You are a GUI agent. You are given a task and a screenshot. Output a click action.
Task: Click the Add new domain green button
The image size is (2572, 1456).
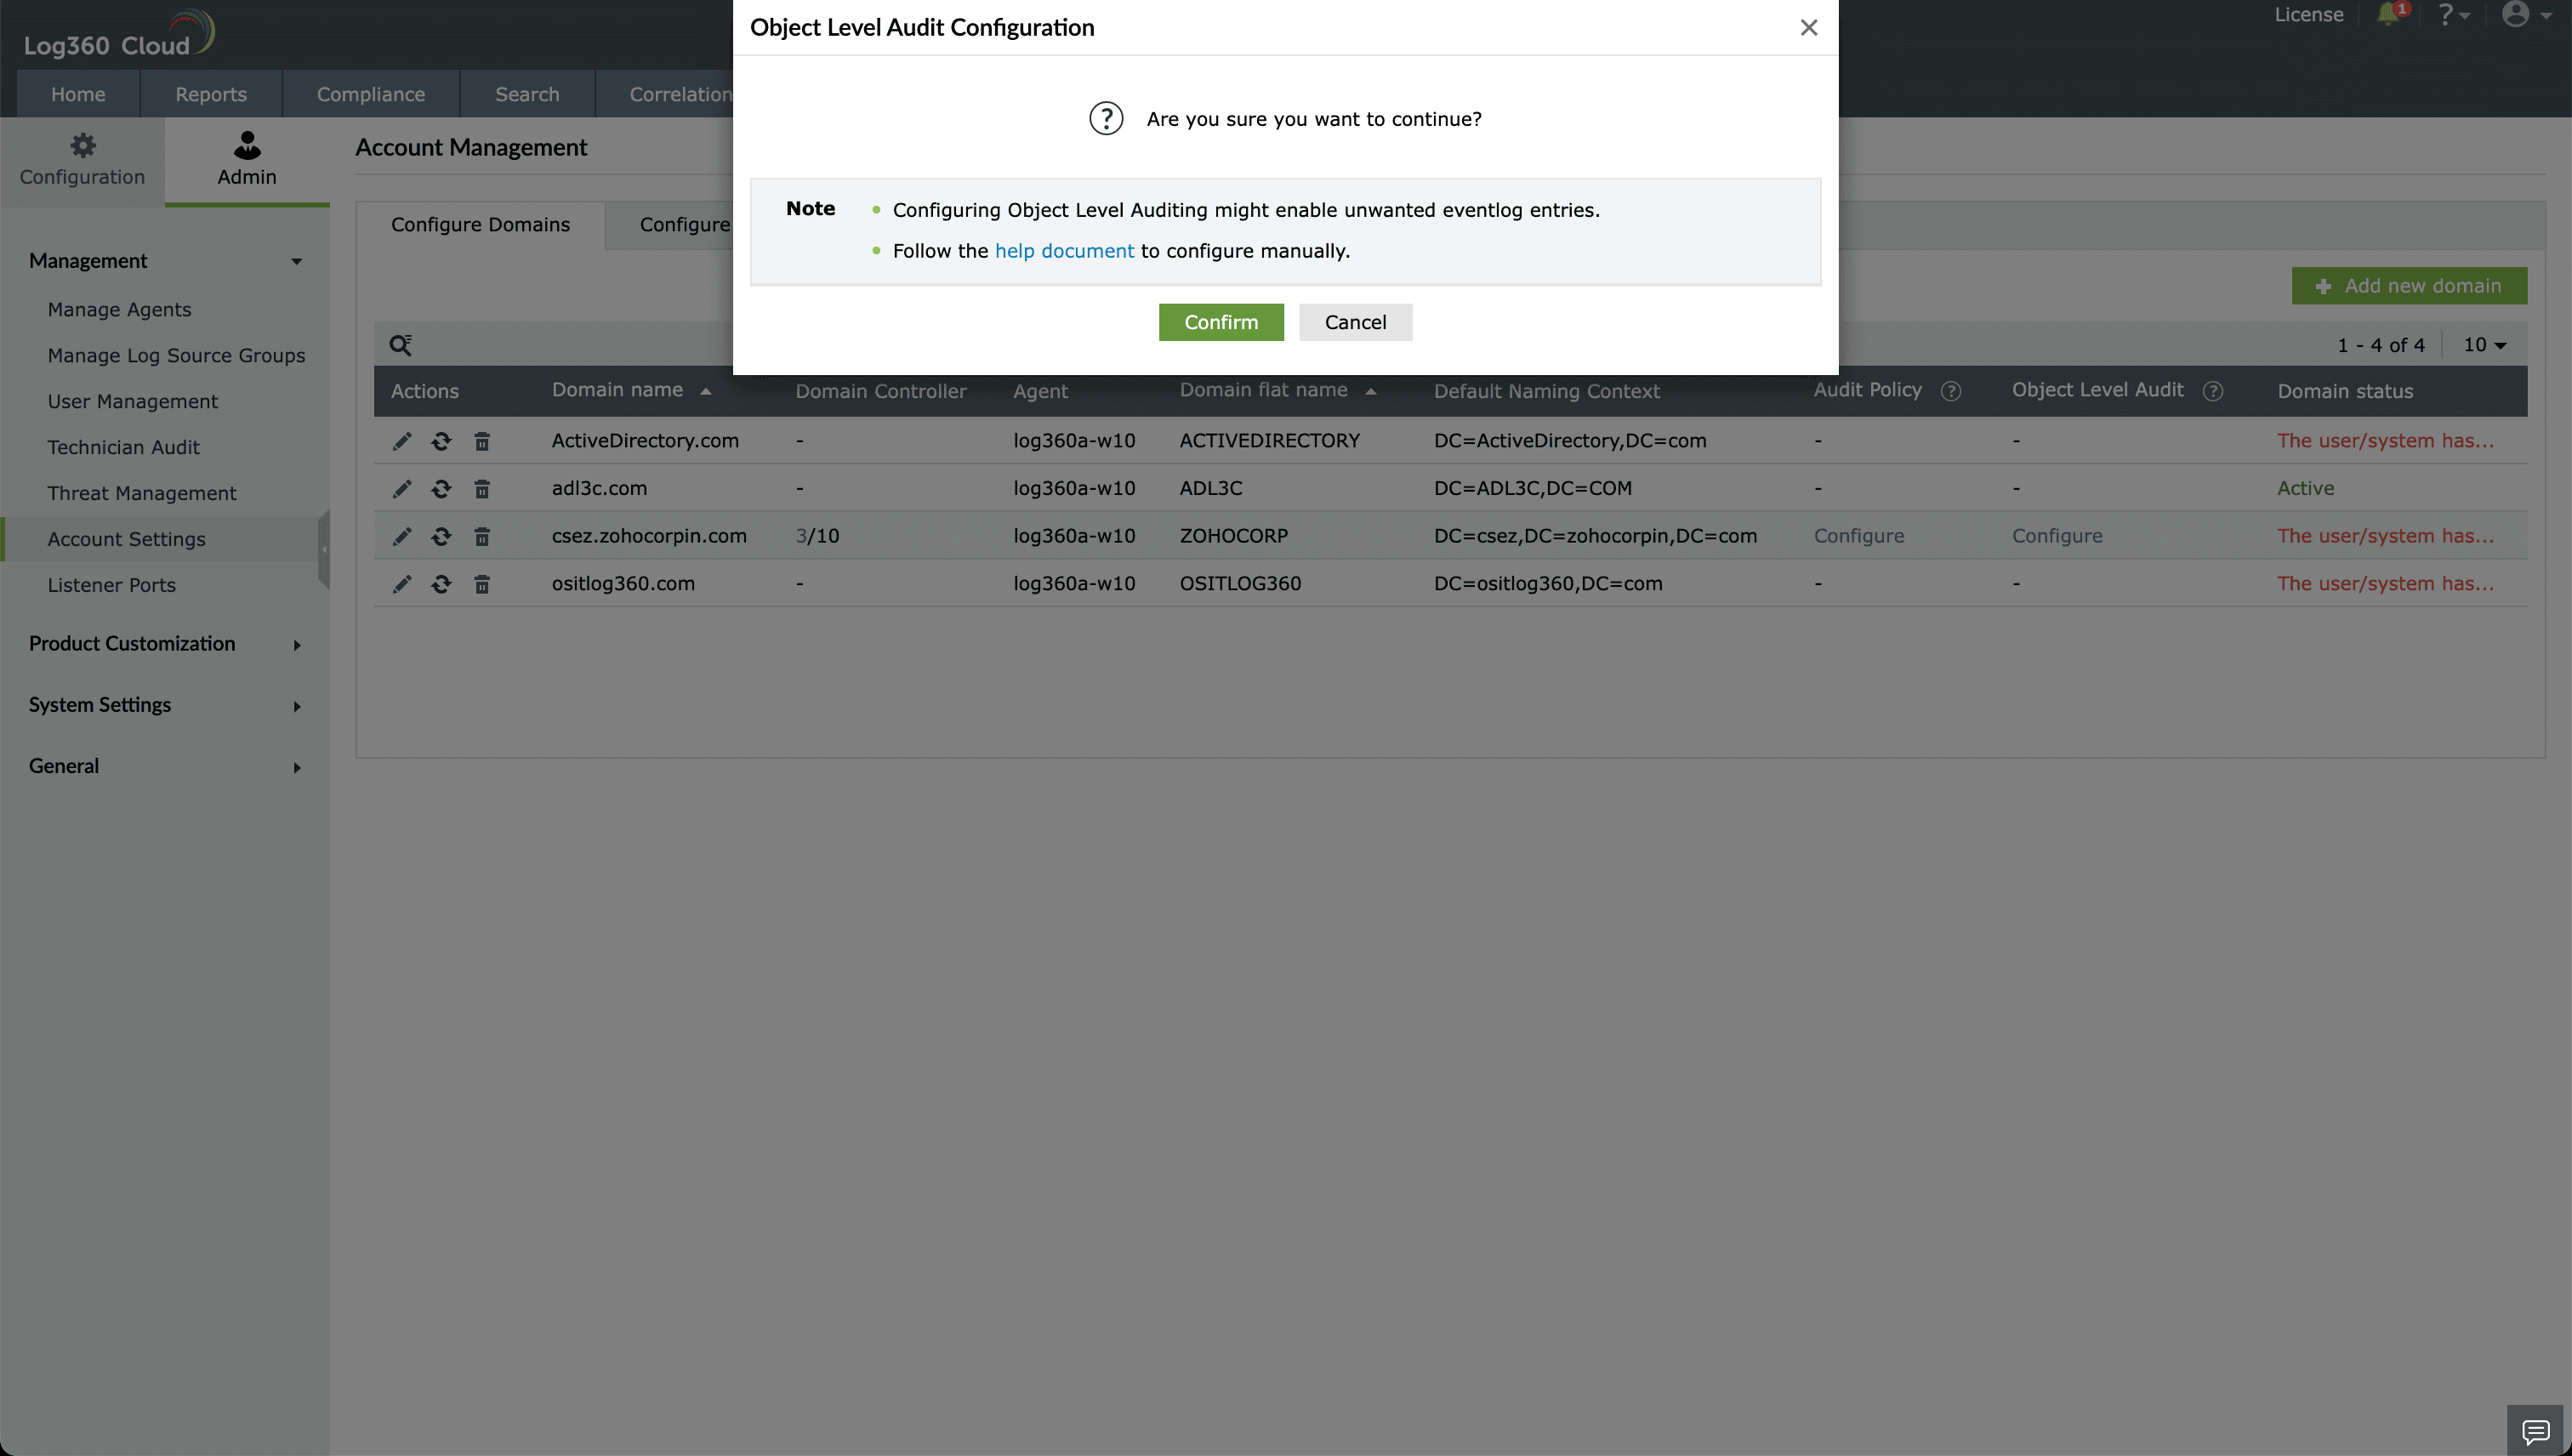click(x=2408, y=287)
